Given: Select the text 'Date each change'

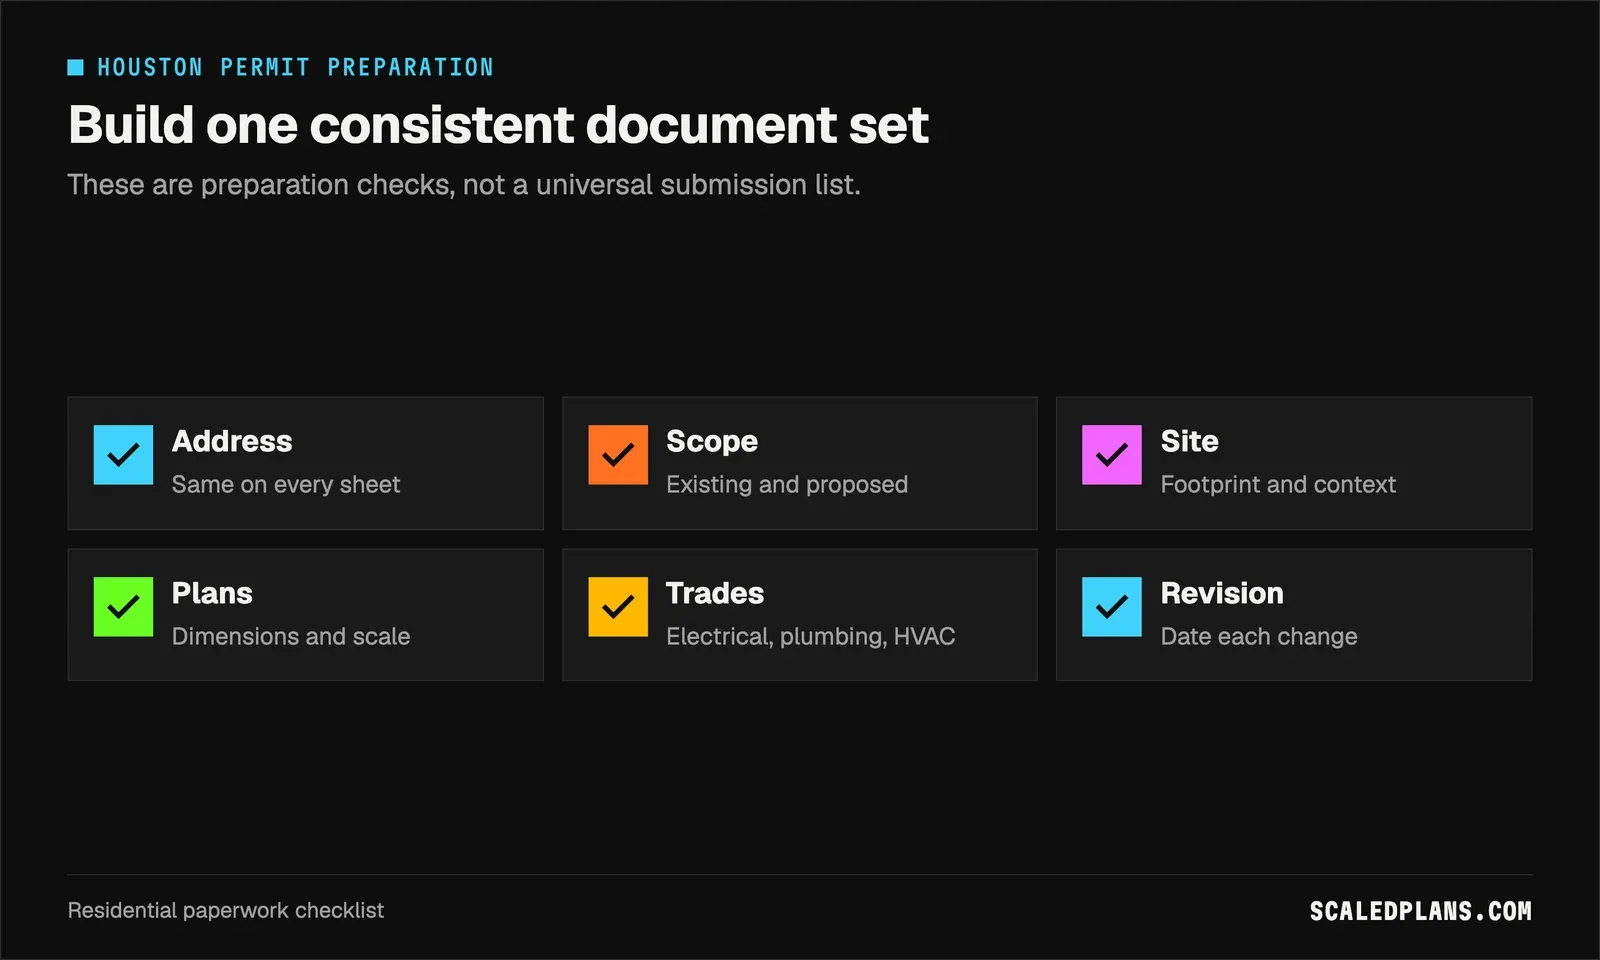Looking at the screenshot, I should click(x=1259, y=636).
